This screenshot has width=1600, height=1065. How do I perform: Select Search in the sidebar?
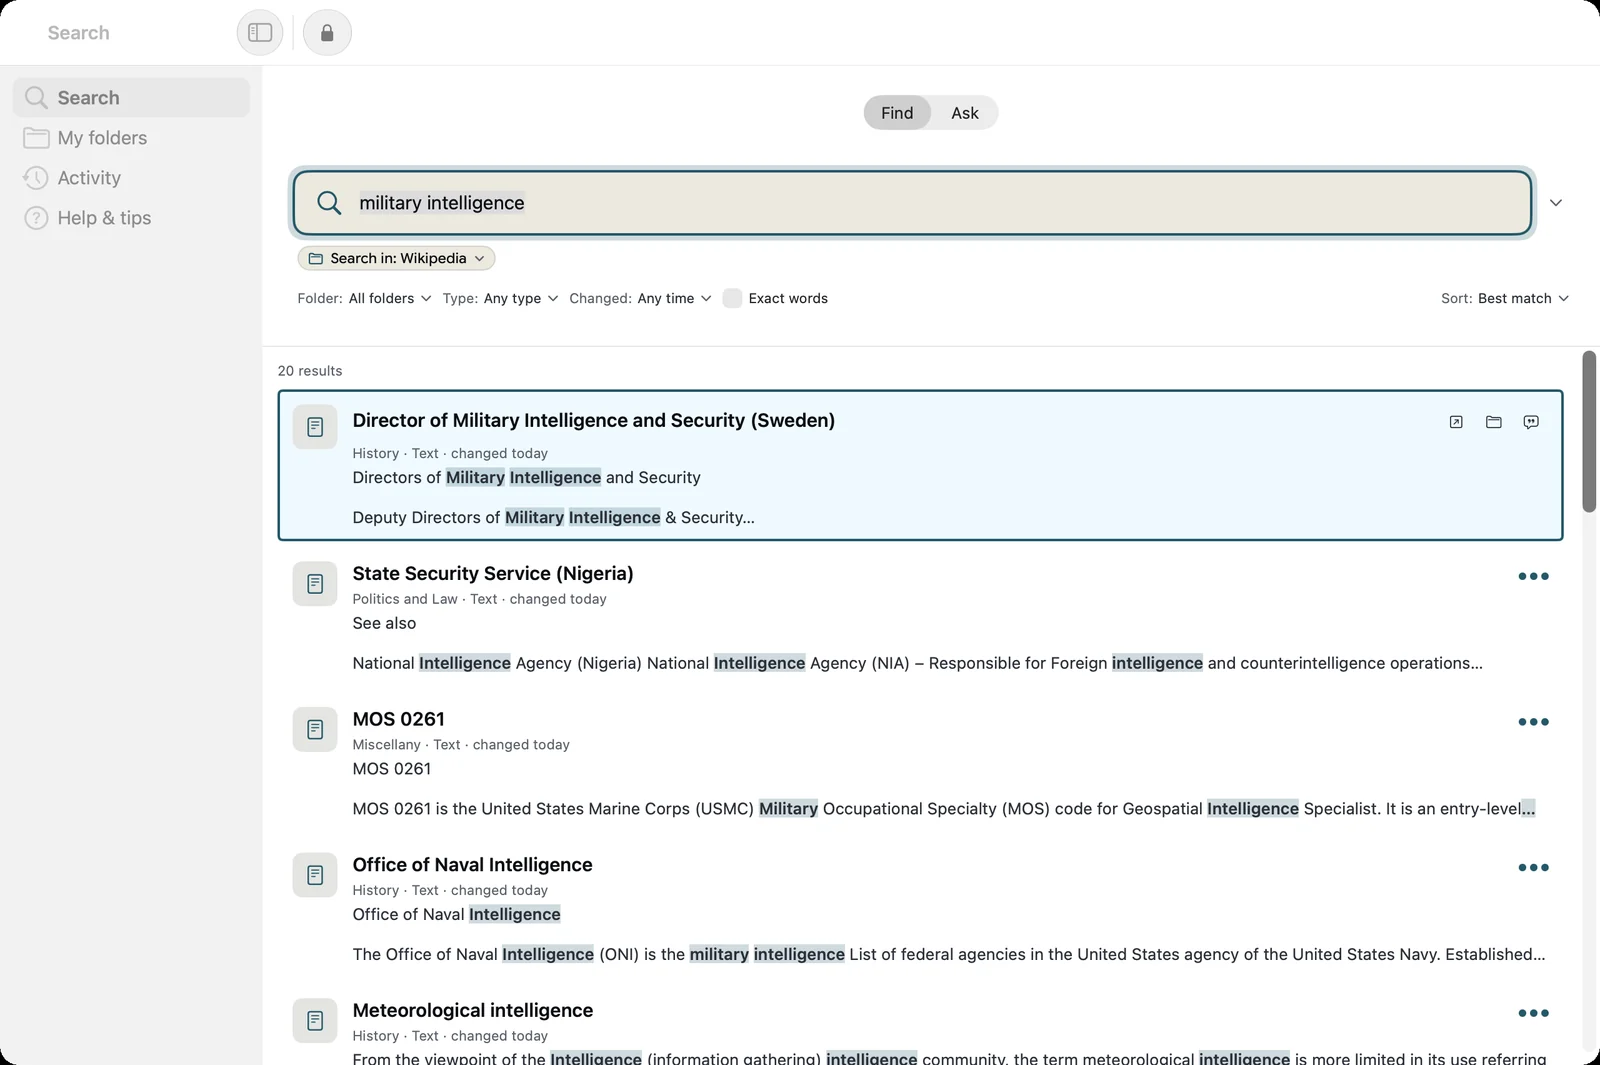(x=131, y=98)
